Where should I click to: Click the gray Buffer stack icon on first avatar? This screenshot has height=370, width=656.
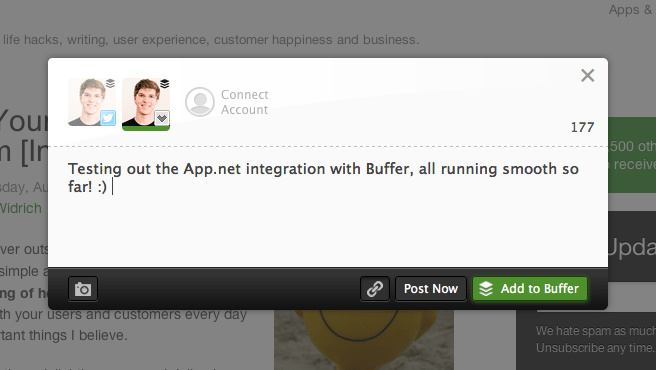pos(110,83)
